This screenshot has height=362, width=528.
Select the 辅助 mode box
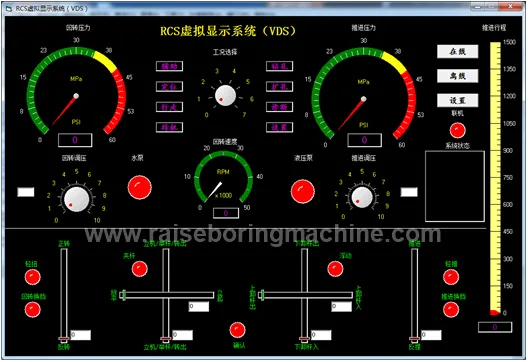pos(169,66)
